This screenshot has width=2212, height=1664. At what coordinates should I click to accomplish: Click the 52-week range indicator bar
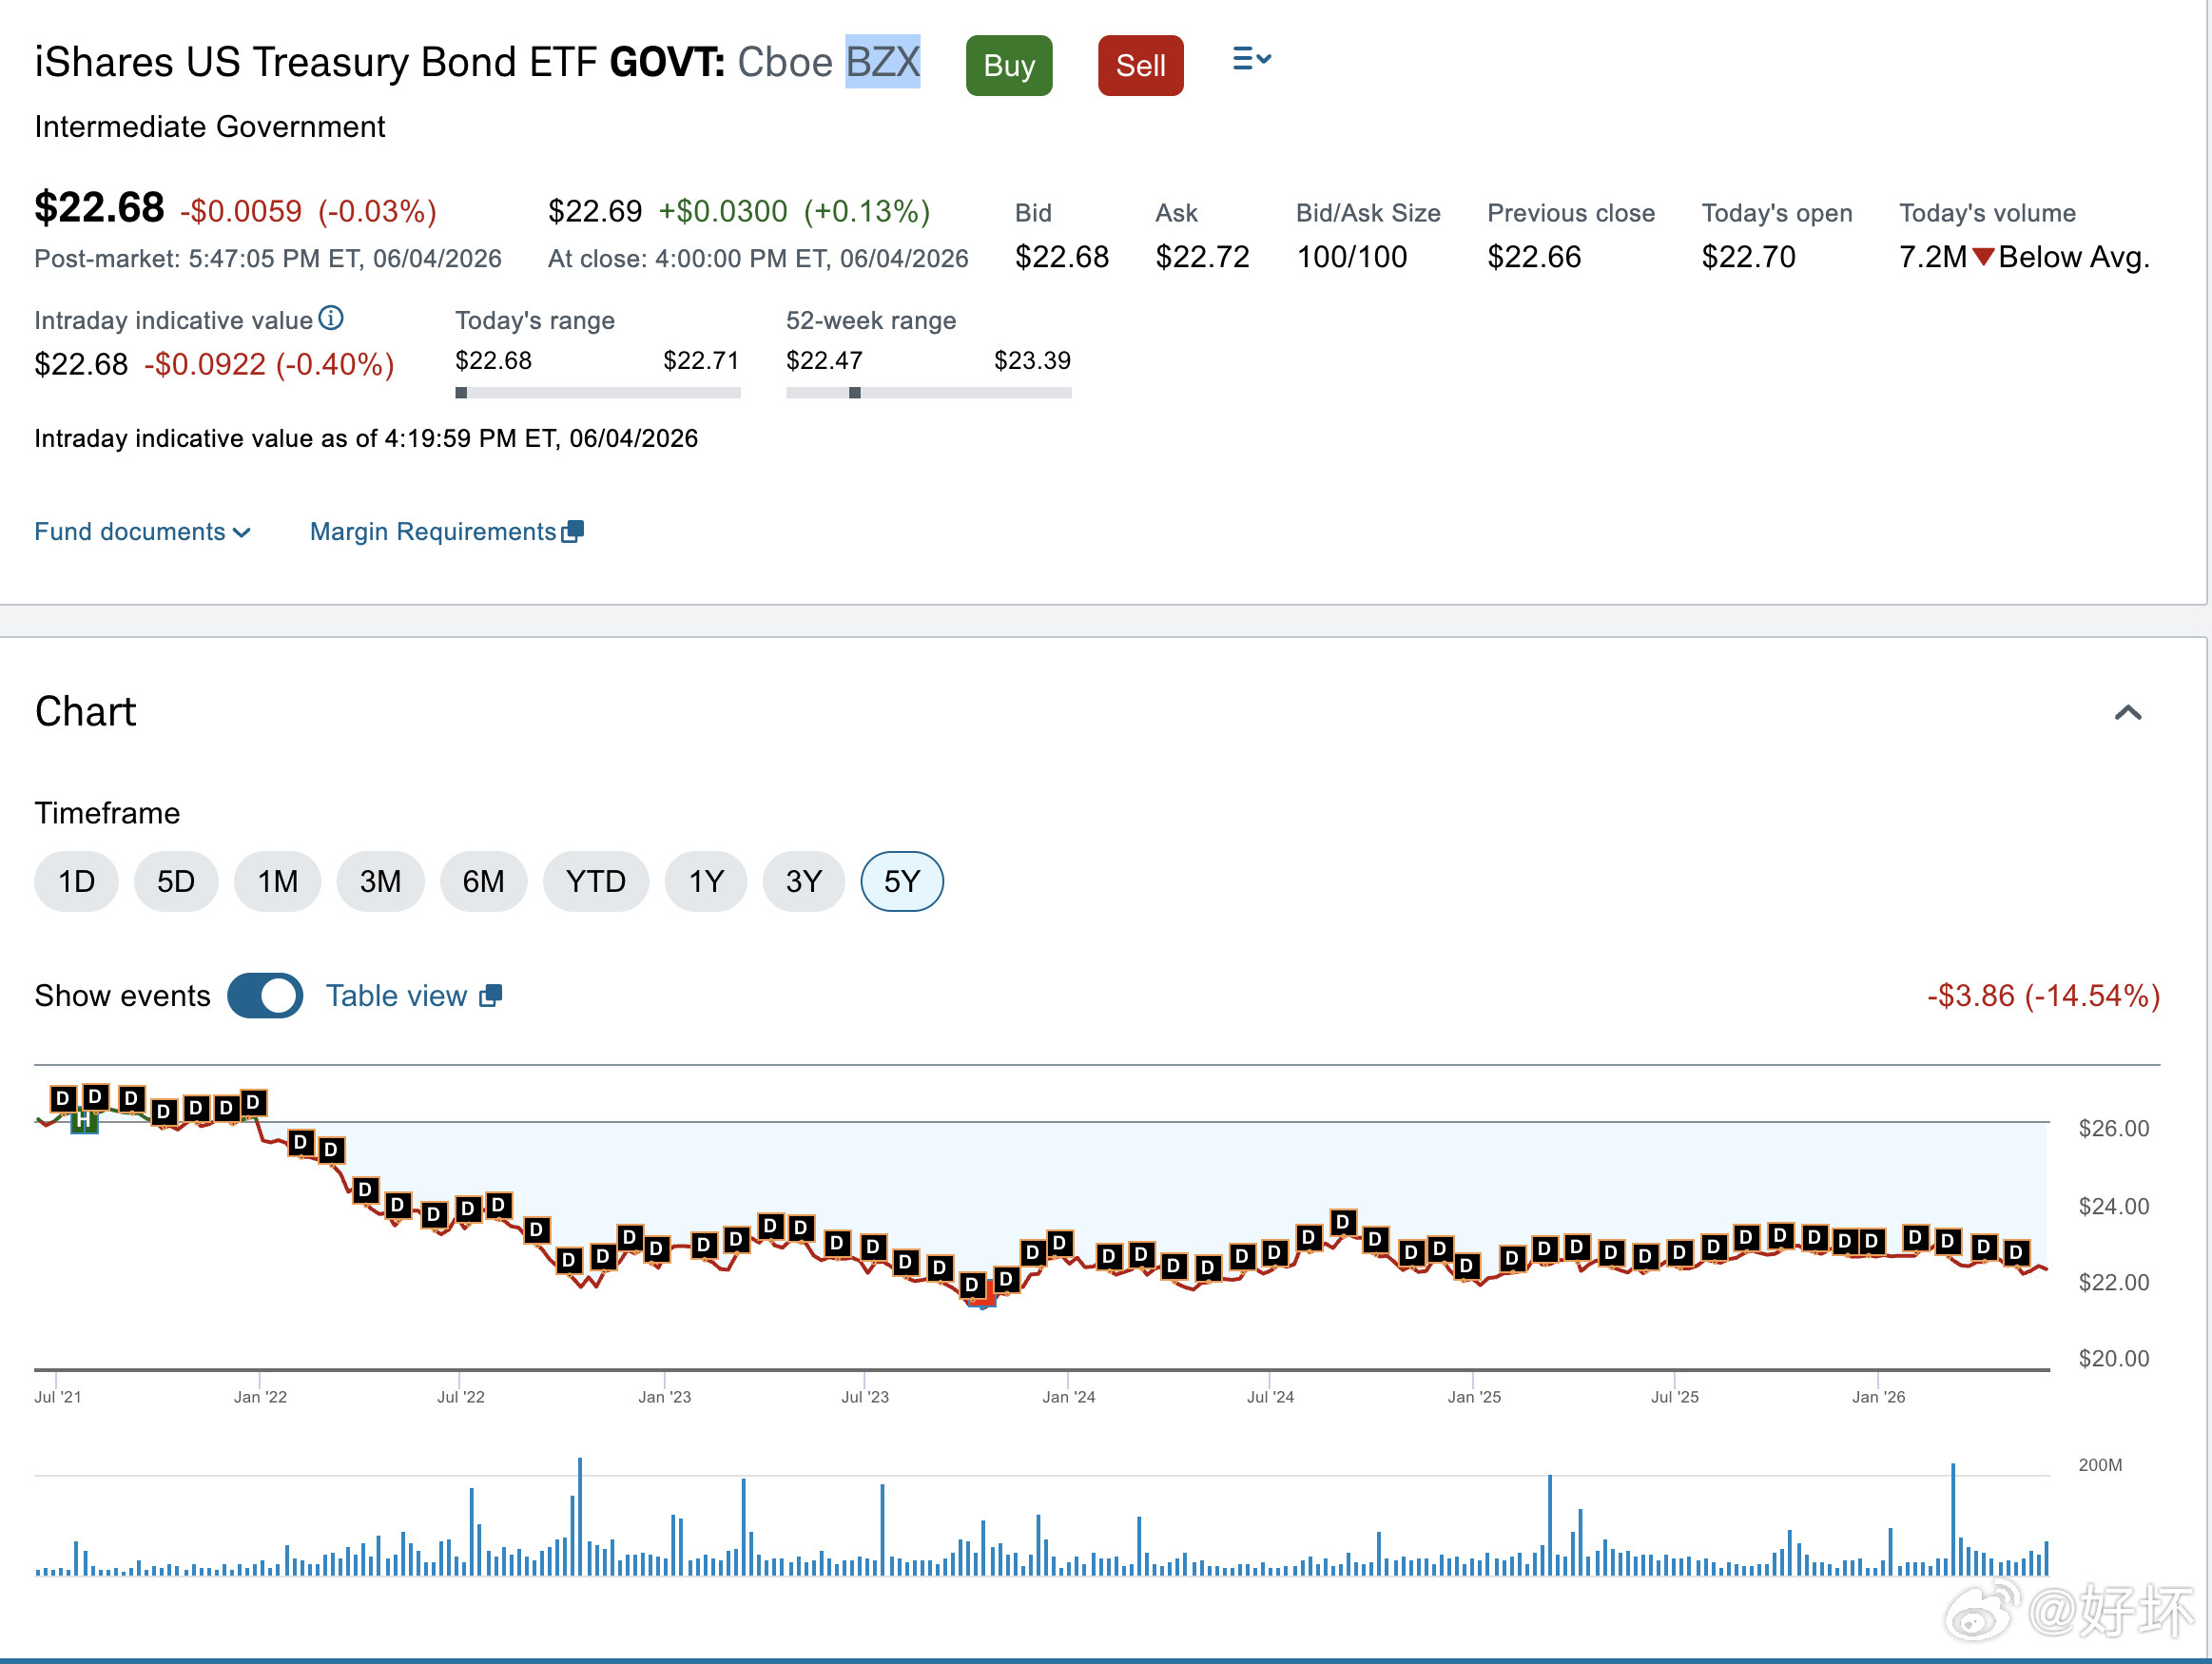click(x=928, y=393)
